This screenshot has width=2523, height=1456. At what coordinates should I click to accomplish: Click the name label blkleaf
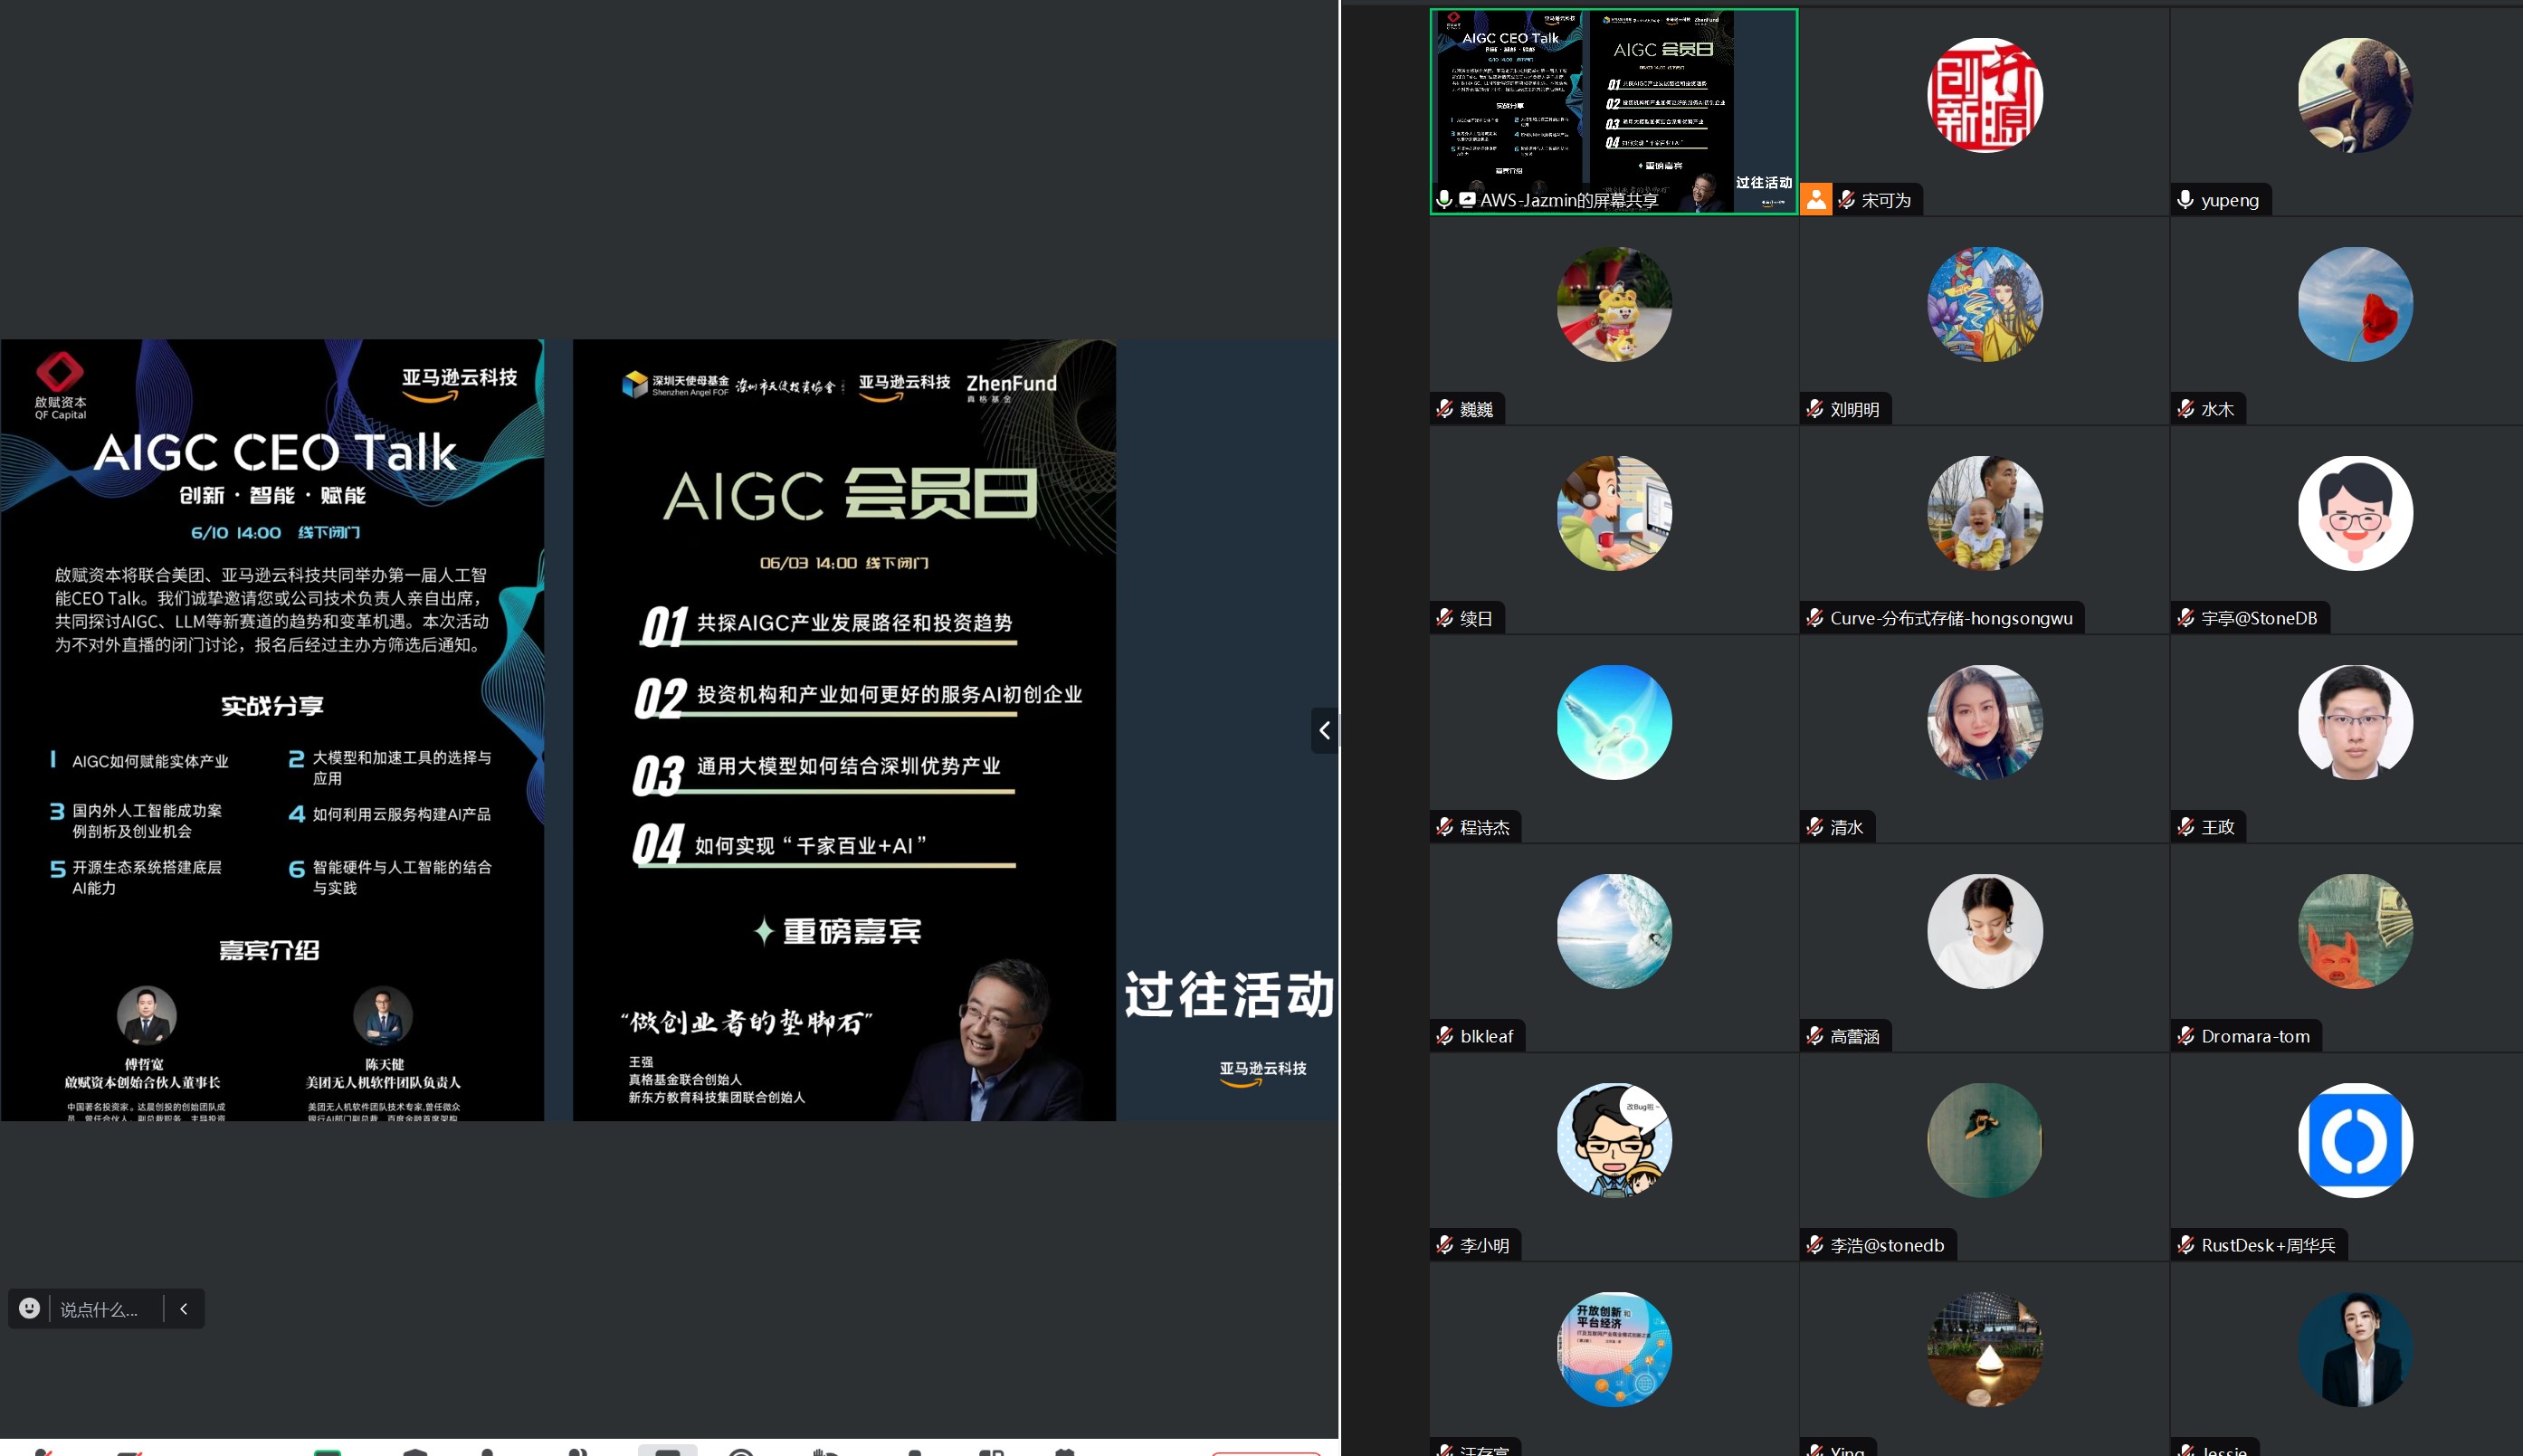(1487, 1036)
